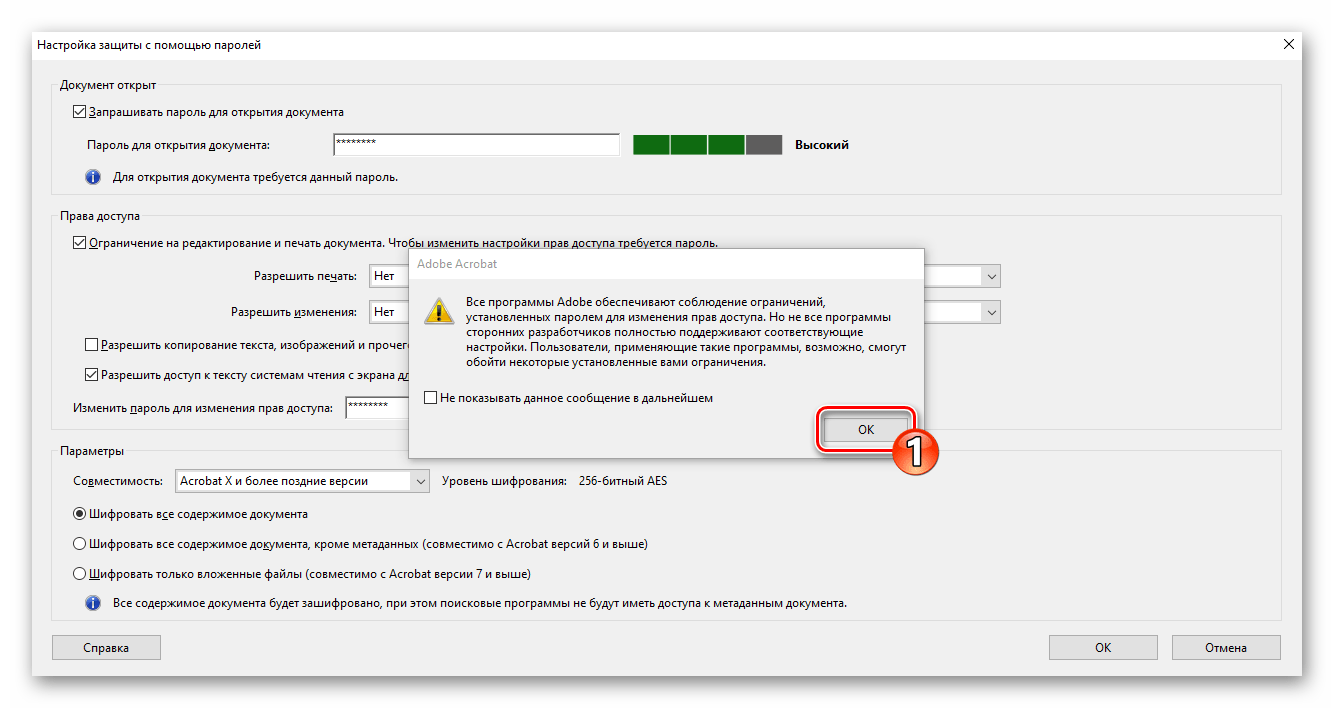Open the 'Разрешить печать' dropdown

point(991,276)
